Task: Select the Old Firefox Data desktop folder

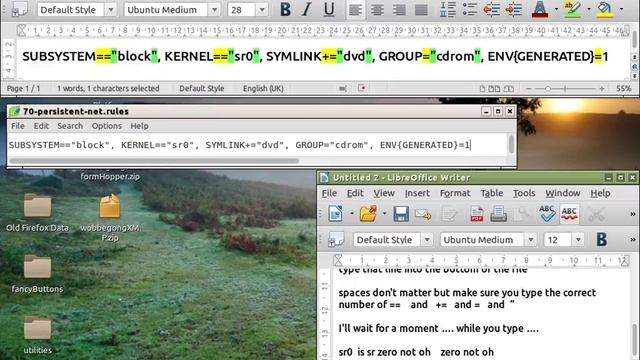Action: 37,213
